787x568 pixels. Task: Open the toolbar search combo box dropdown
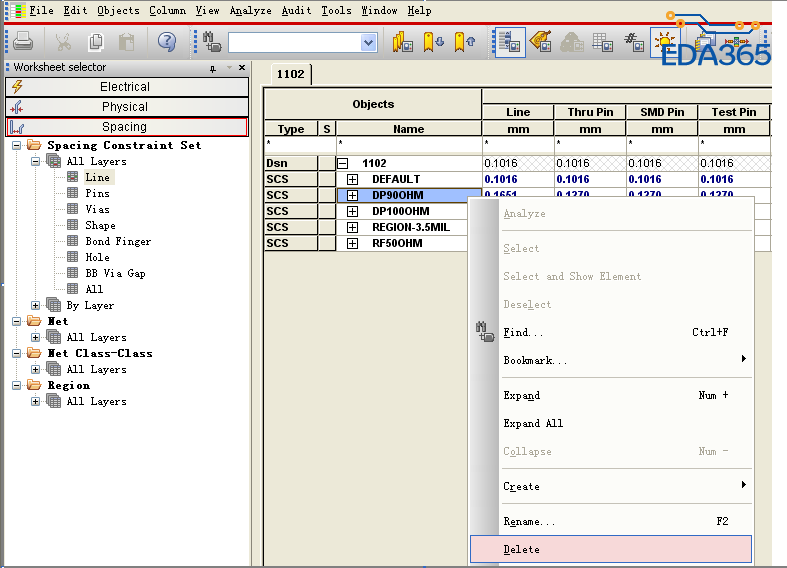[368, 42]
